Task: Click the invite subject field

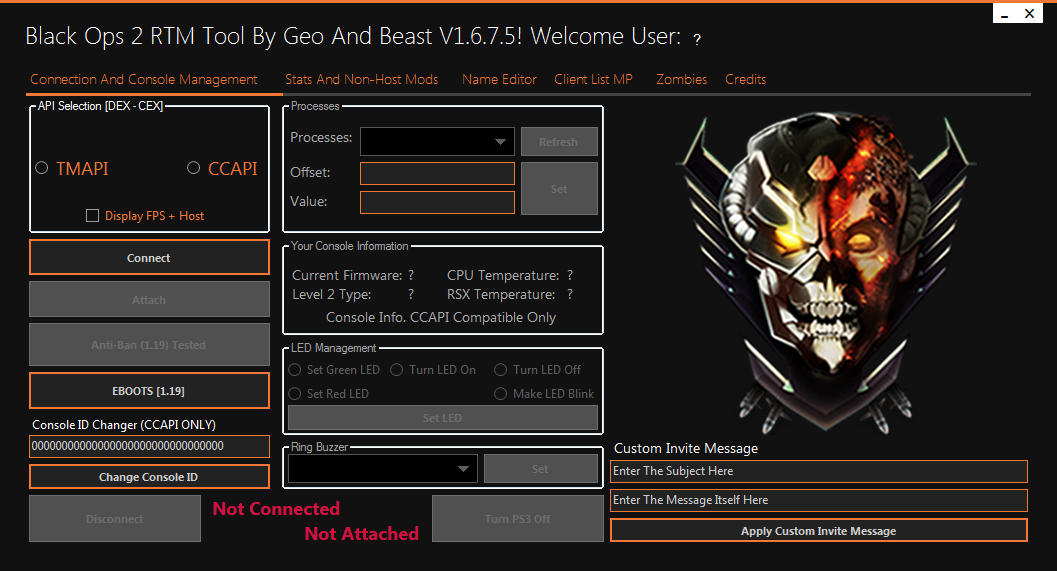Action: (818, 471)
